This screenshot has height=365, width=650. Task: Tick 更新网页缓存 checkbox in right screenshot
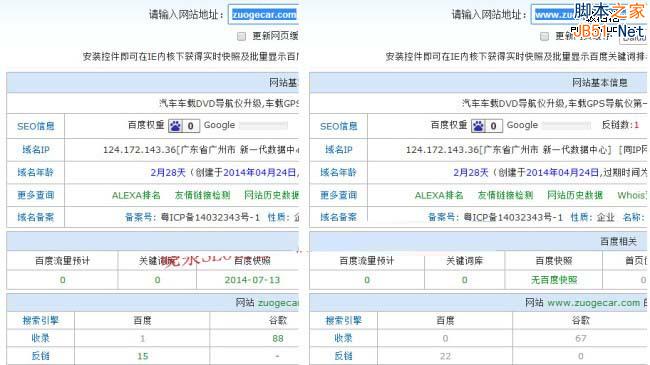(x=544, y=36)
